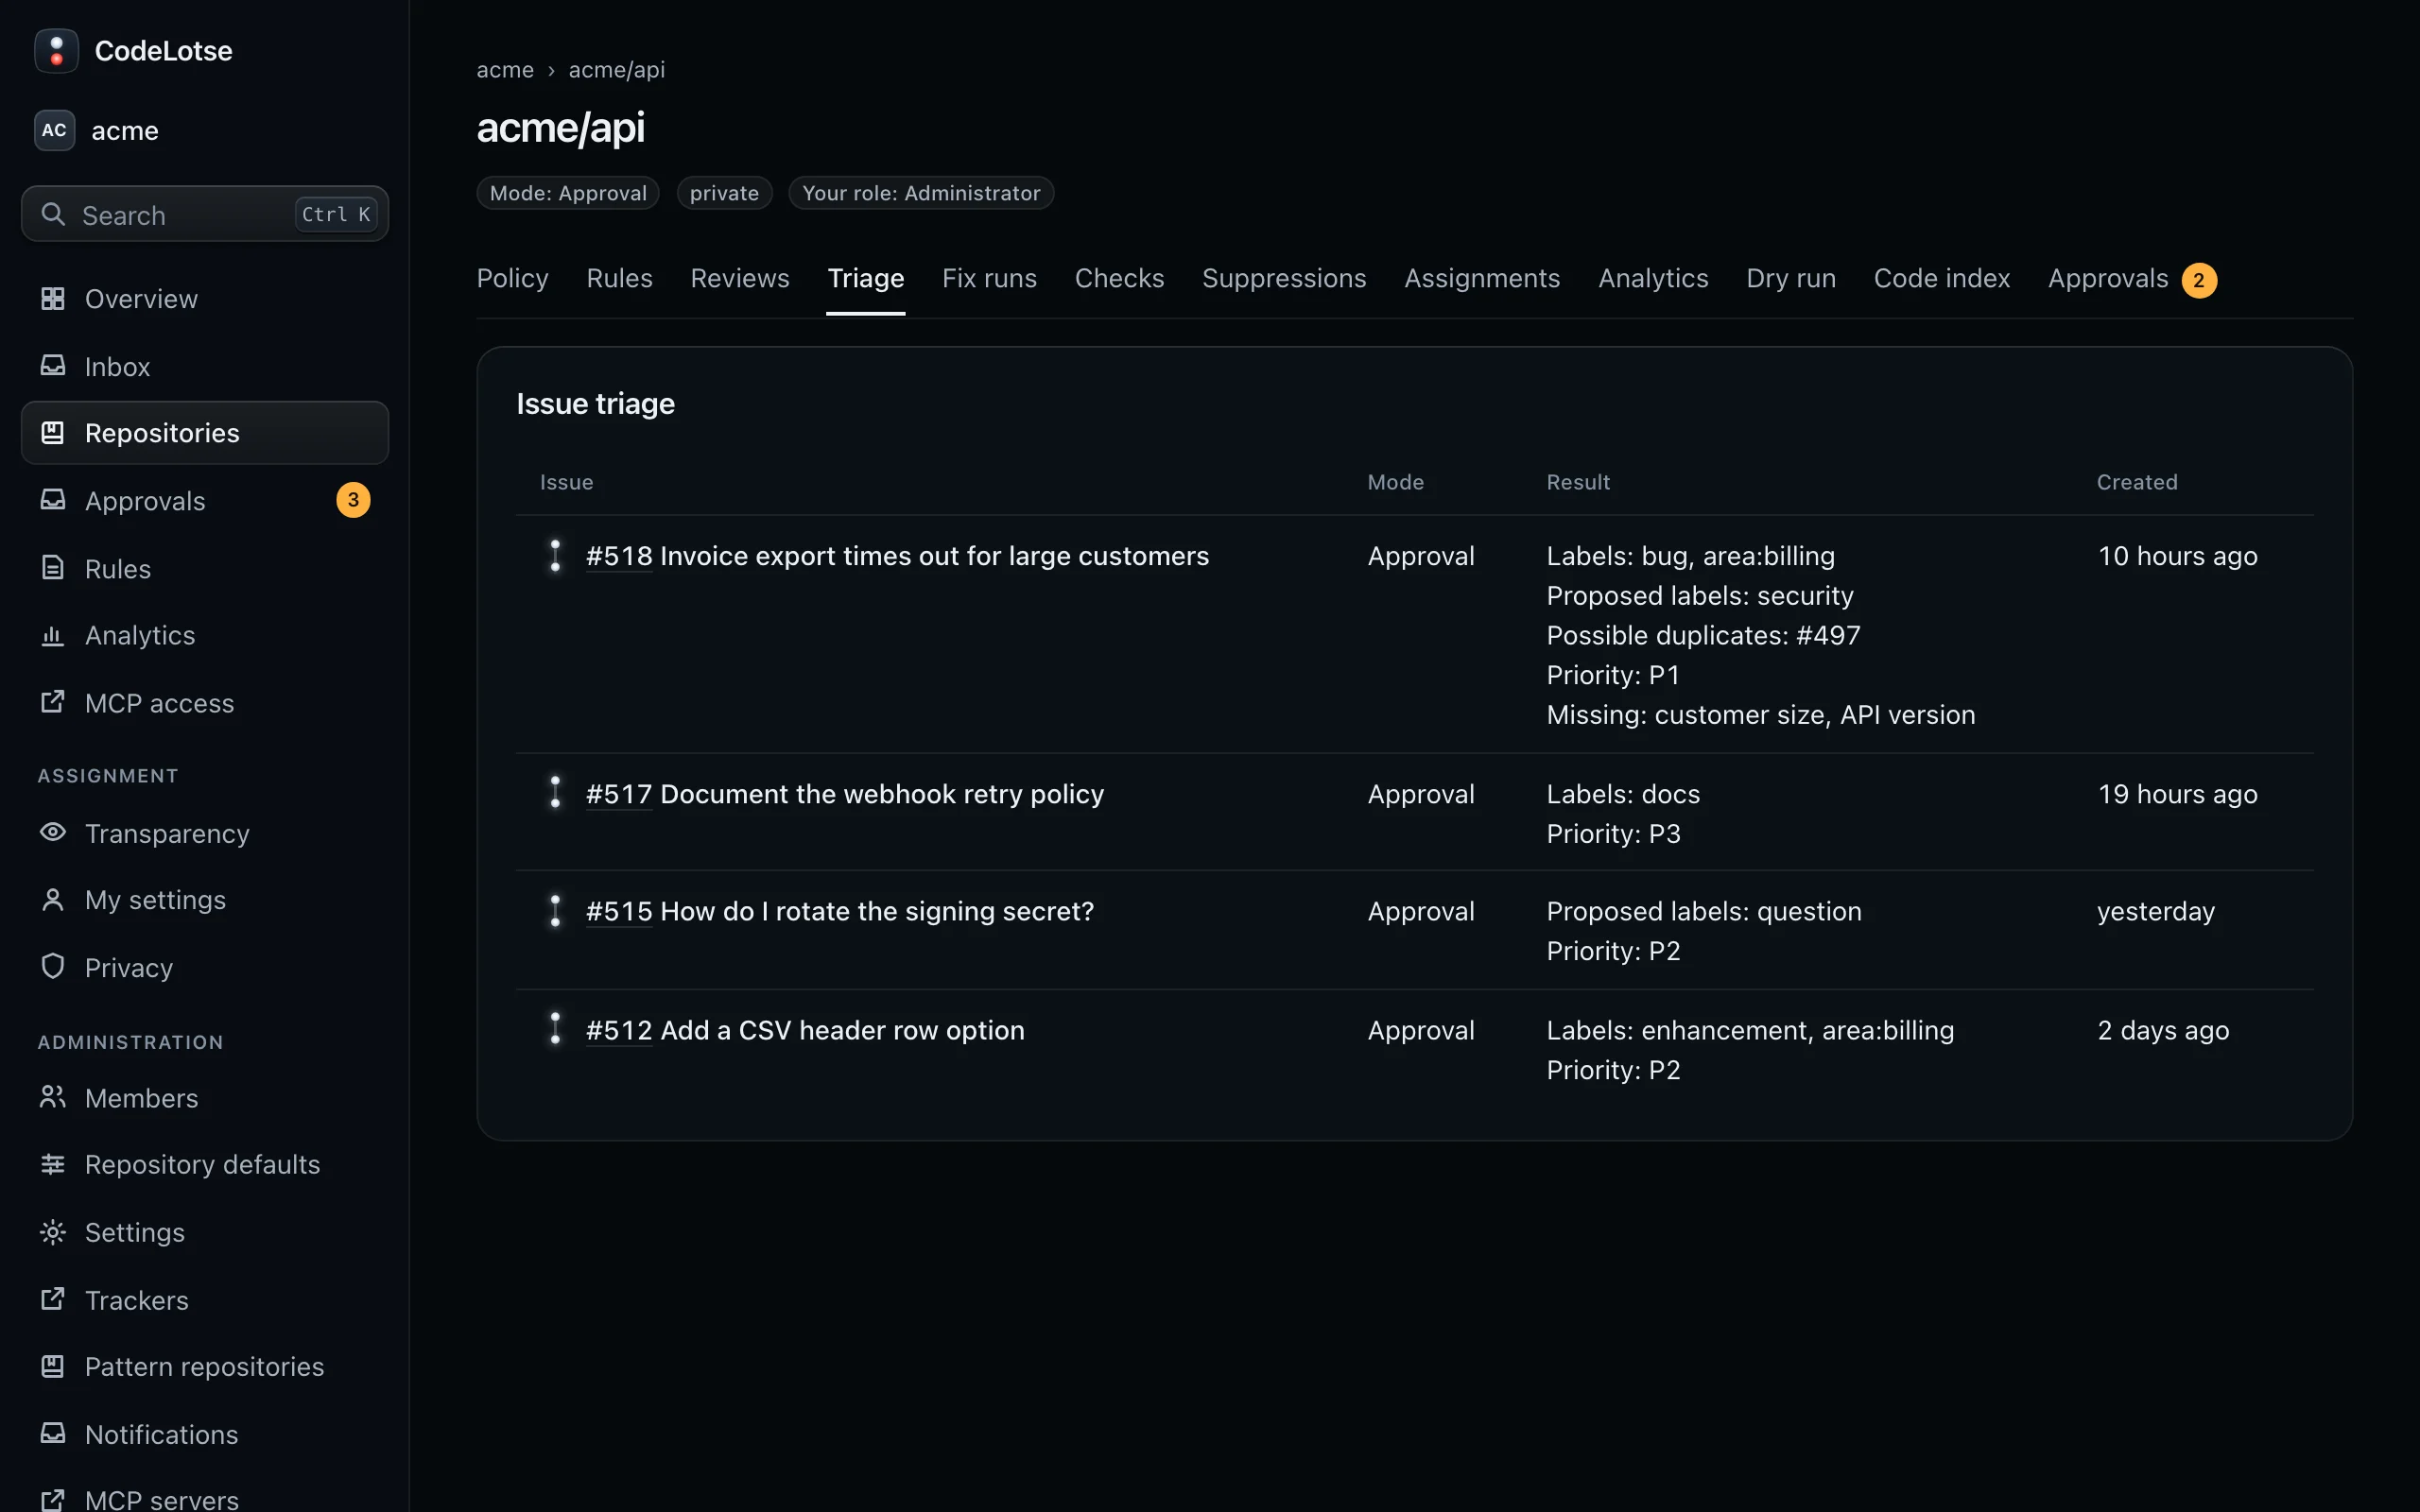Click the Result column header
The image size is (2420, 1512).
click(1578, 482)
